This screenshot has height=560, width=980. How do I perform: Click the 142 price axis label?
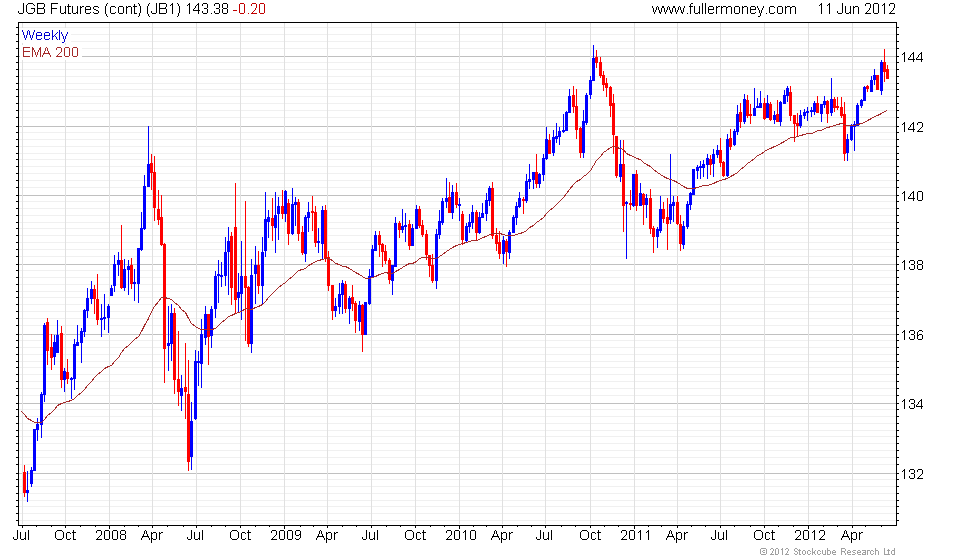click(x=911, y=127)
